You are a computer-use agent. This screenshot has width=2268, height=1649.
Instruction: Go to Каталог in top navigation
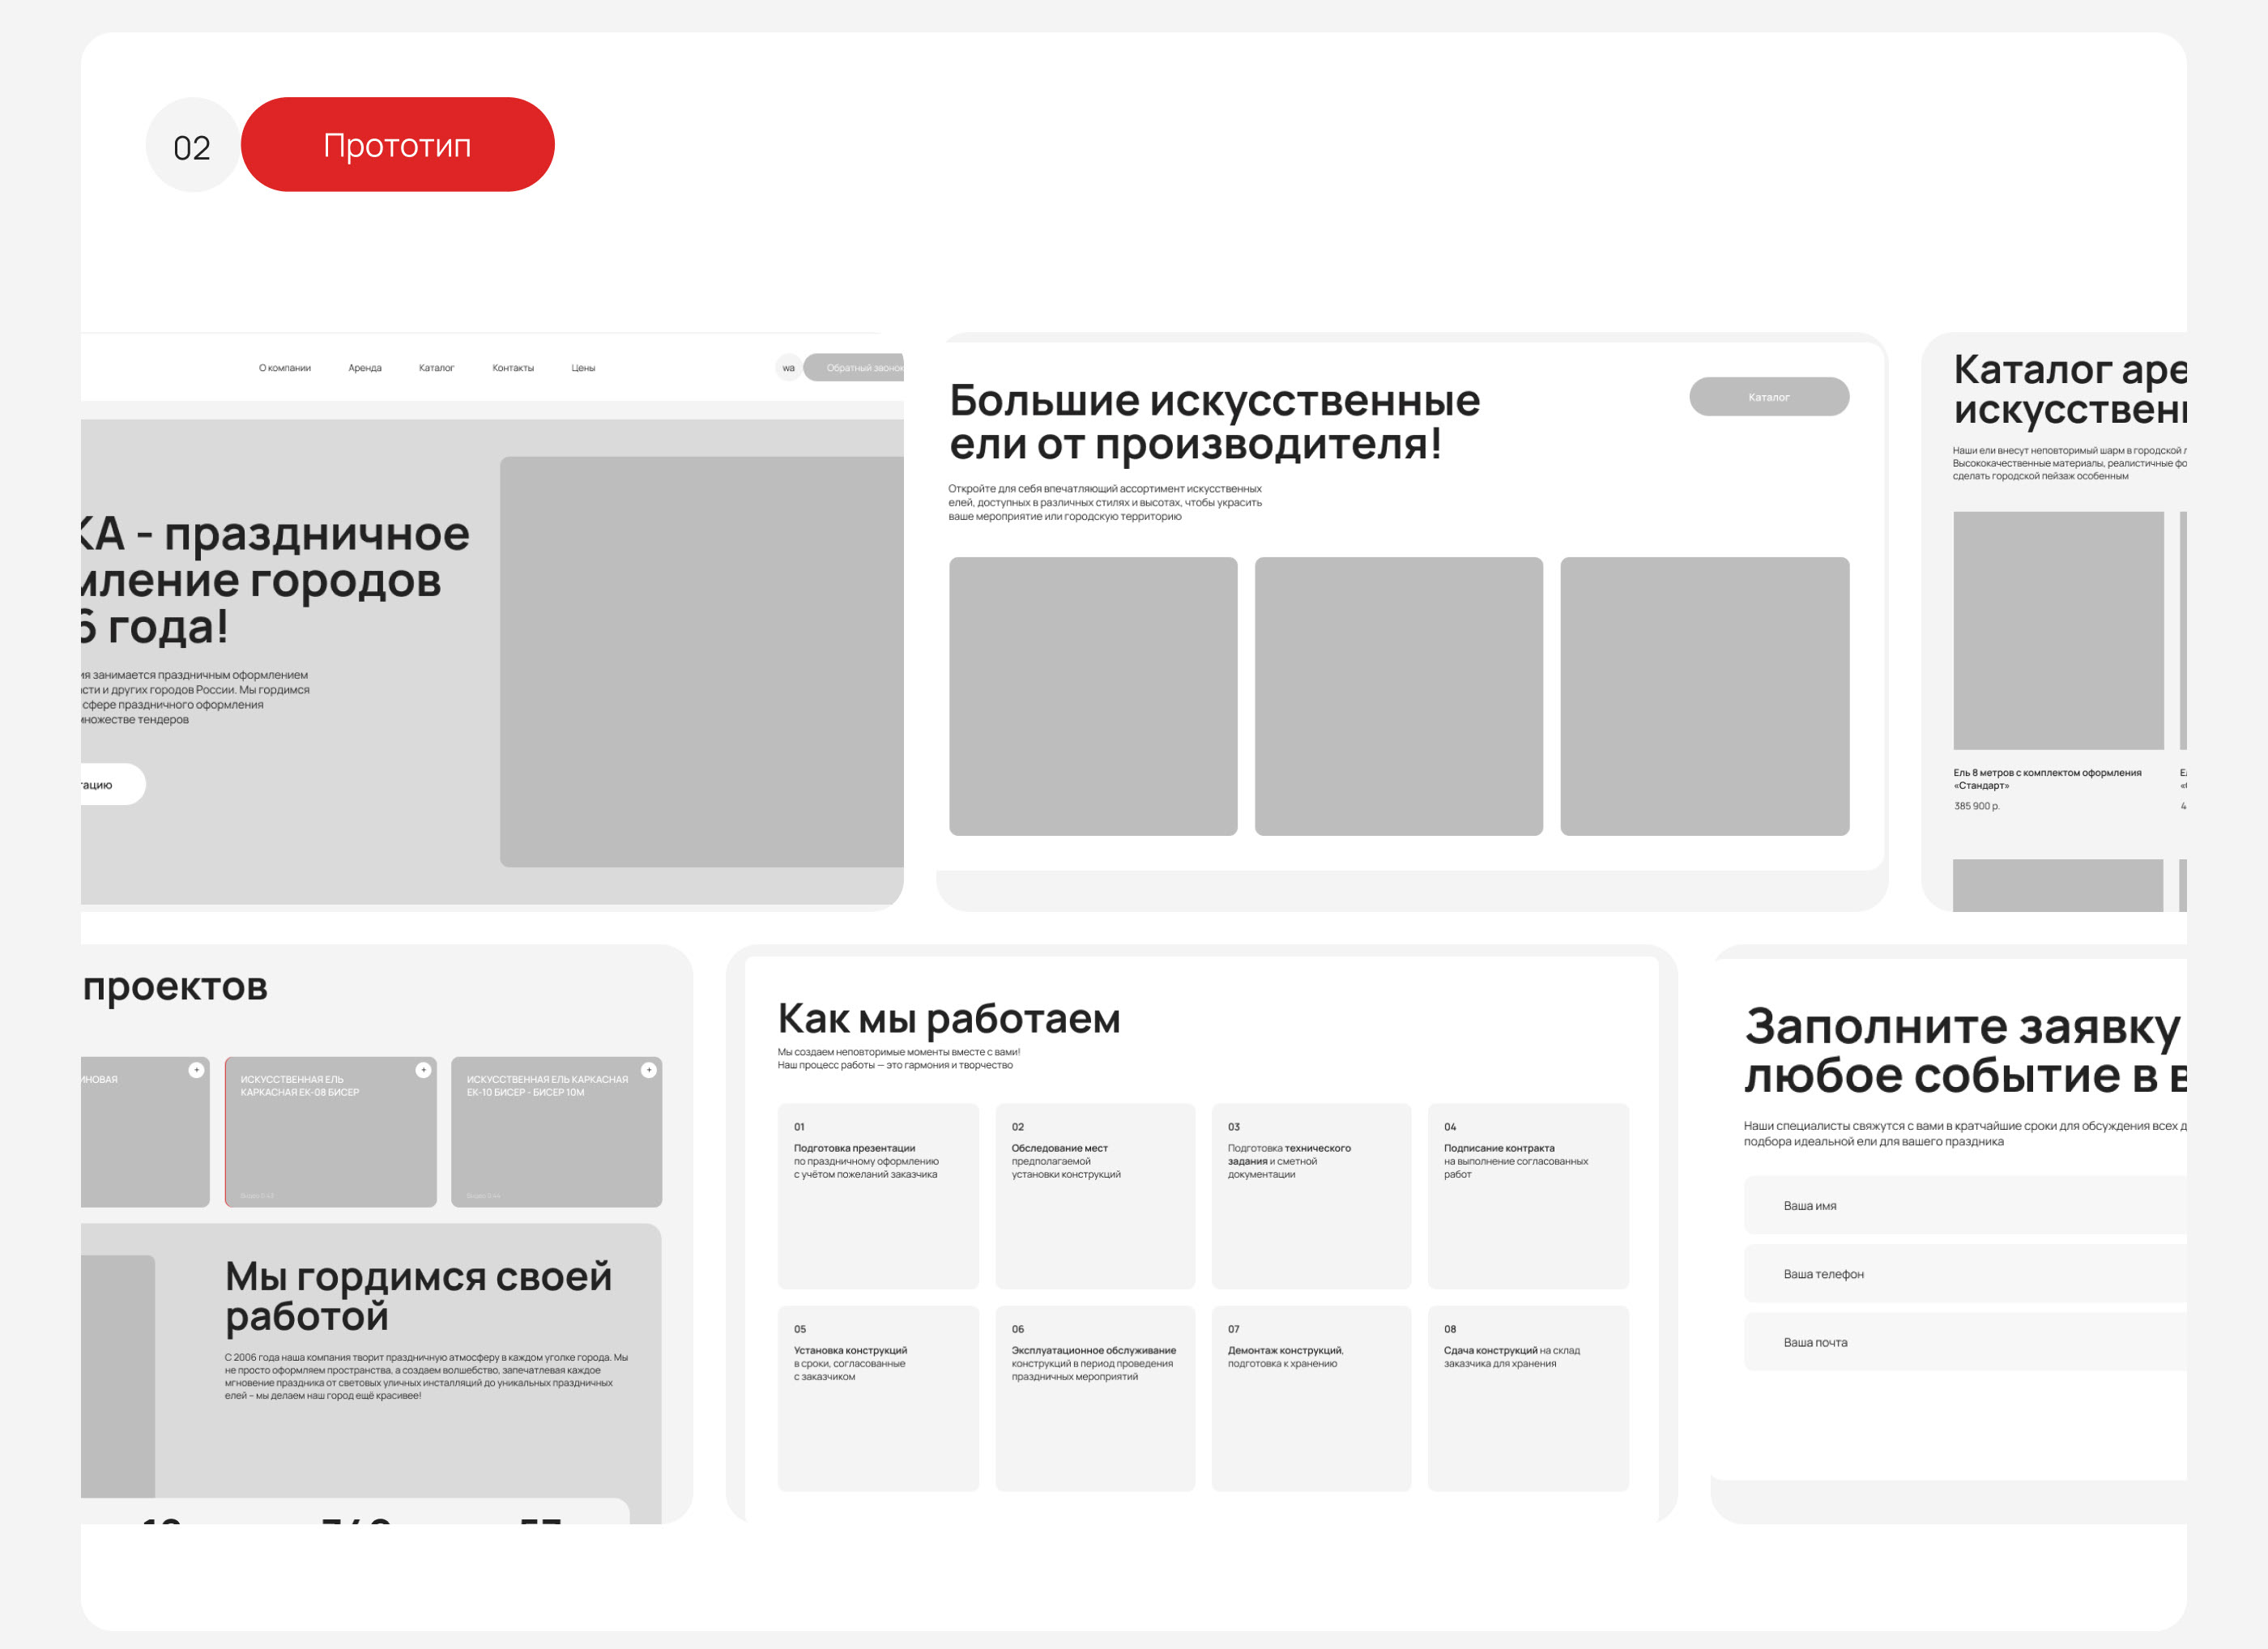[x=436, y=368]
